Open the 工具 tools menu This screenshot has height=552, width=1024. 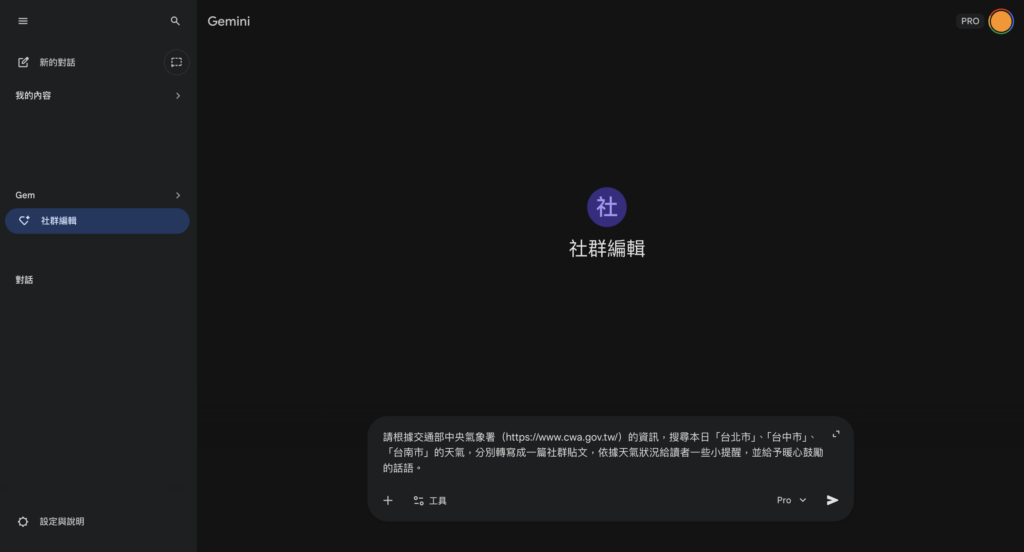point(430,500)
